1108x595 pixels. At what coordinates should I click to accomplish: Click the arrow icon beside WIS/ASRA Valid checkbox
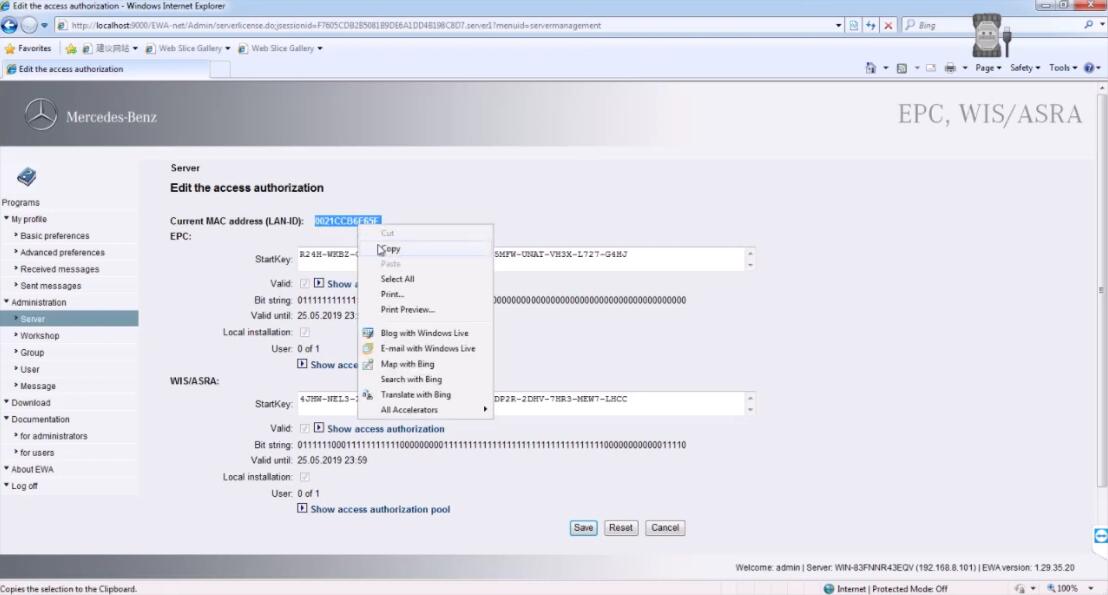pyautogui.click(x=319, y=428)
